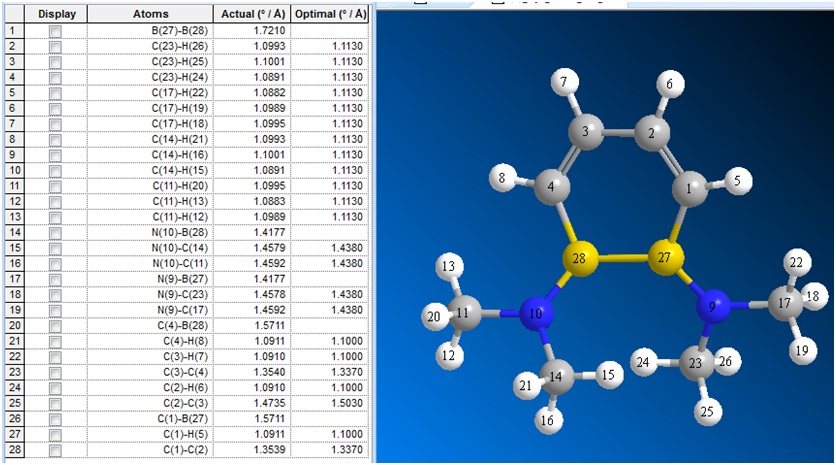Select blue nitrogen atom 10 in the model
836x465 pixels.
536,315
